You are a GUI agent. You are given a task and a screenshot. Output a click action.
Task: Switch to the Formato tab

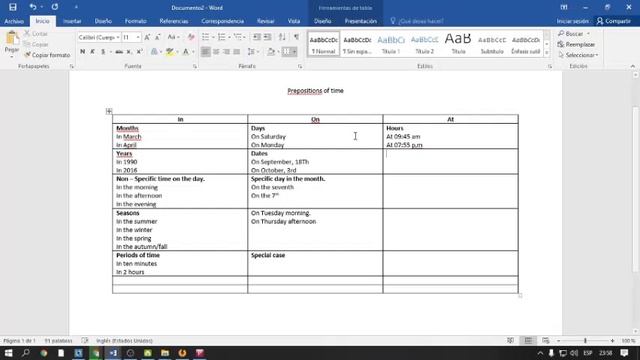point(136,21)
